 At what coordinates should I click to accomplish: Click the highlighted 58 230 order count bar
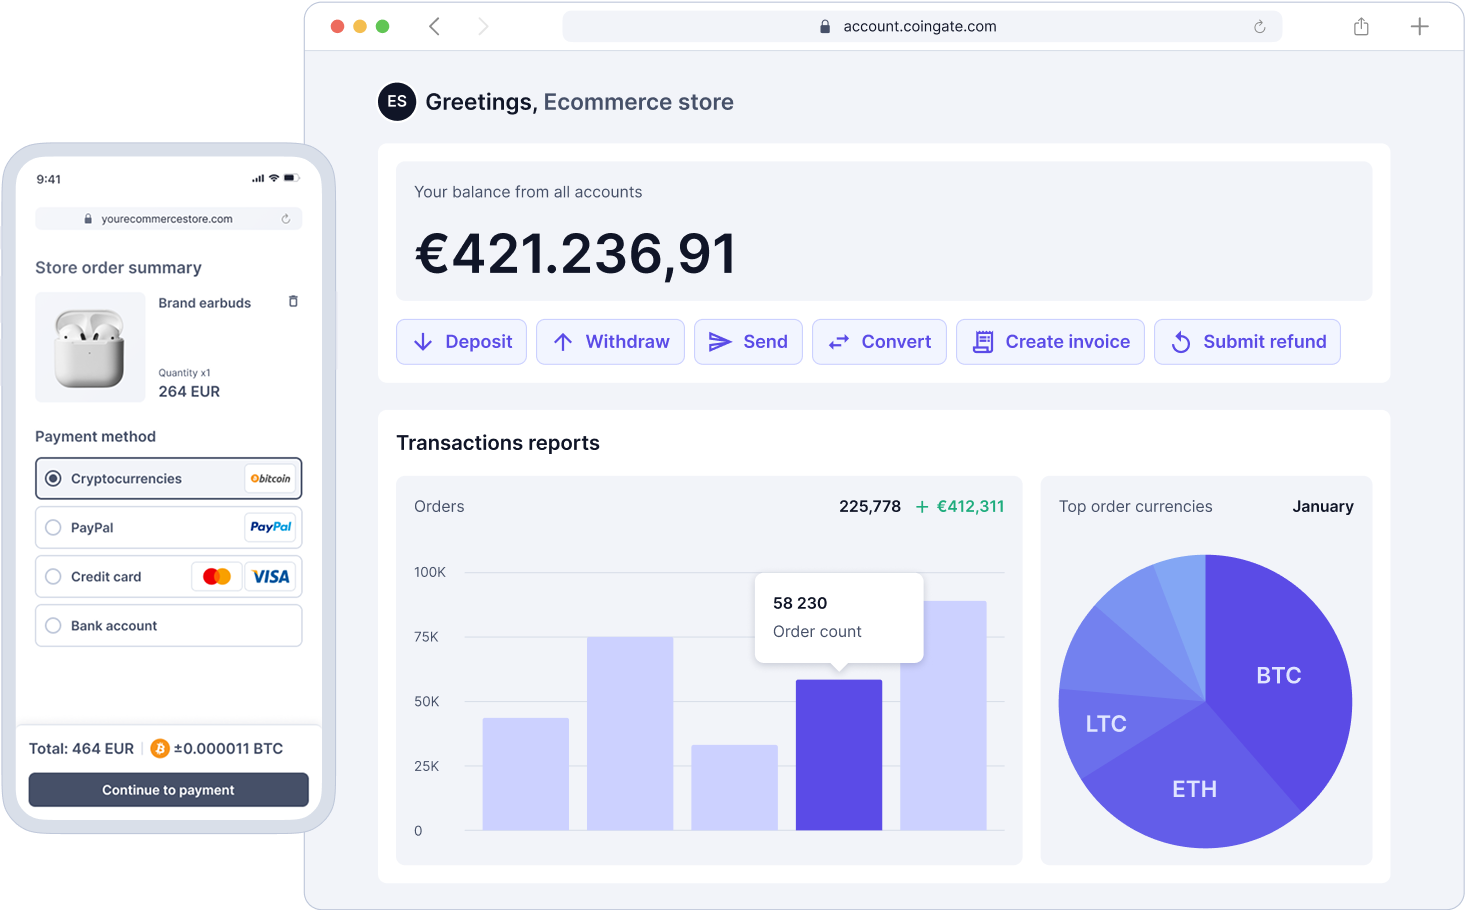[839, 755]
